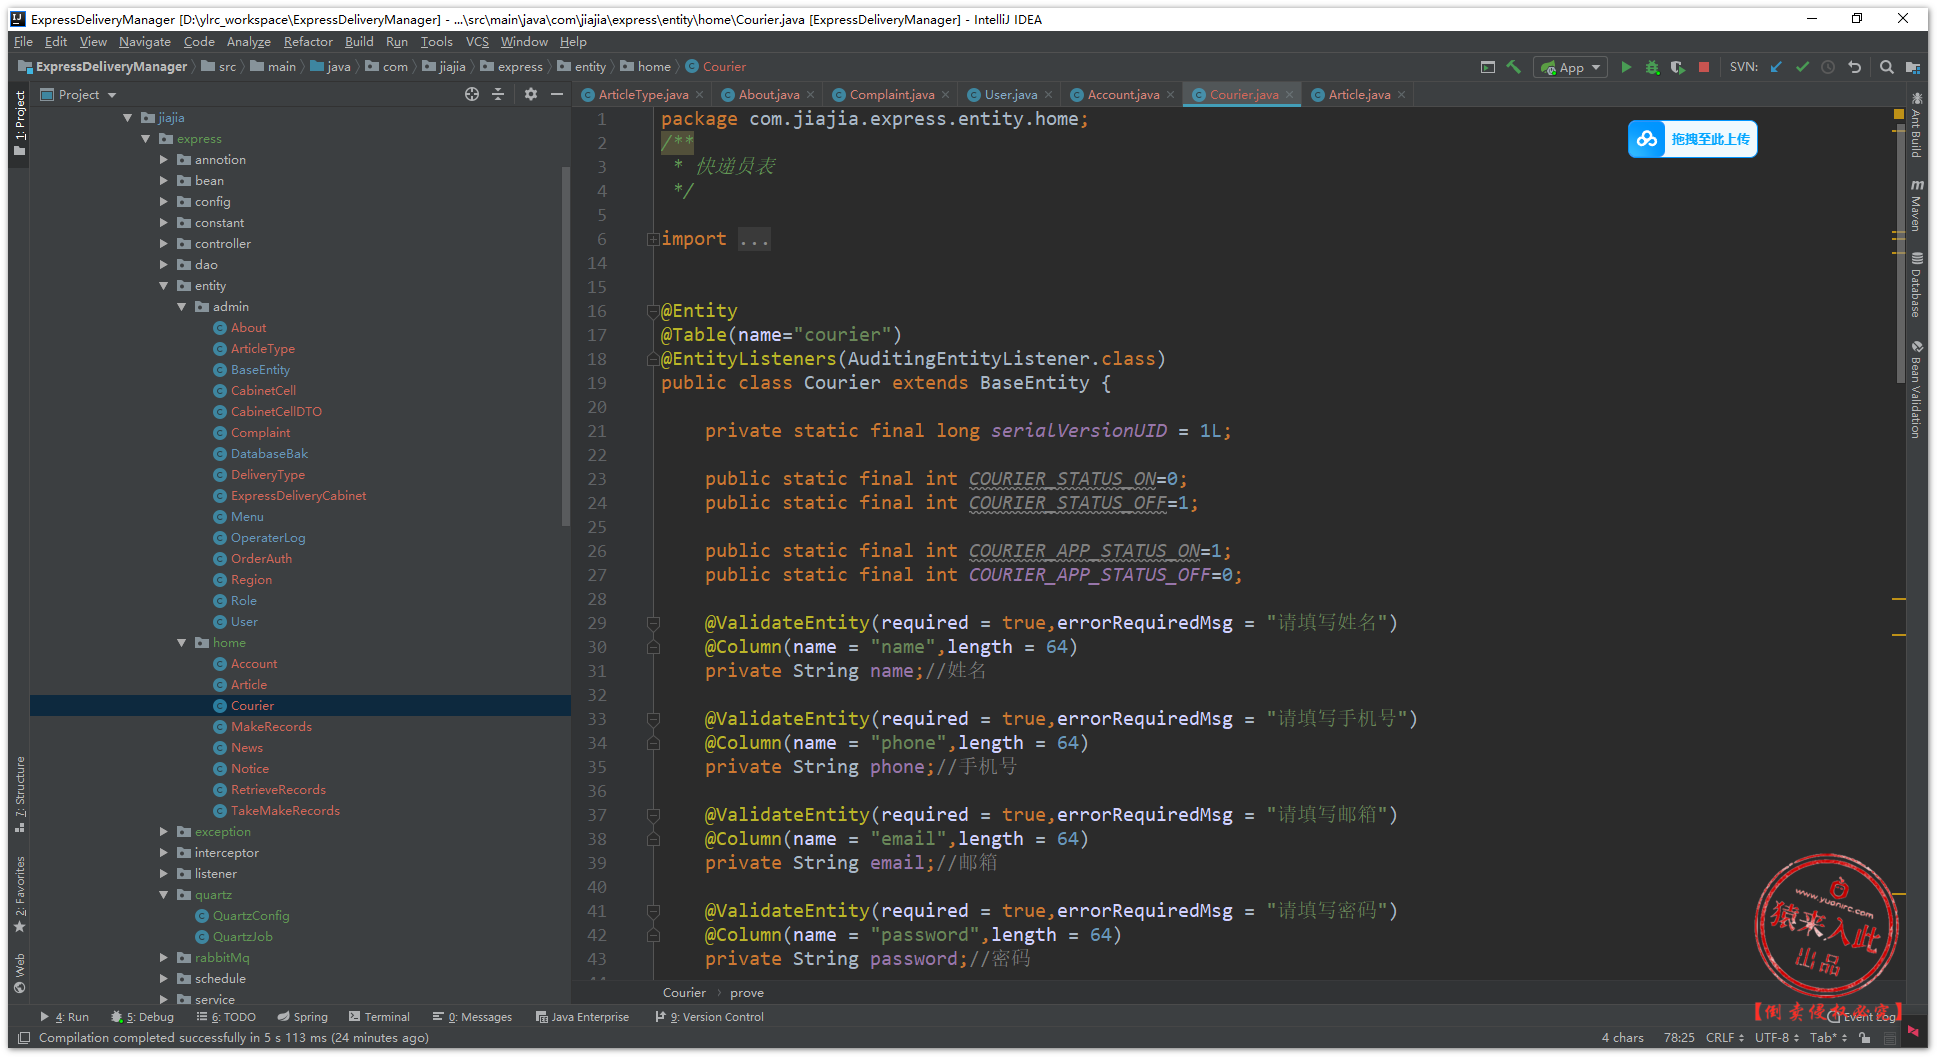Commit changes with the SVN checkmark icon

click(1802, 67)
